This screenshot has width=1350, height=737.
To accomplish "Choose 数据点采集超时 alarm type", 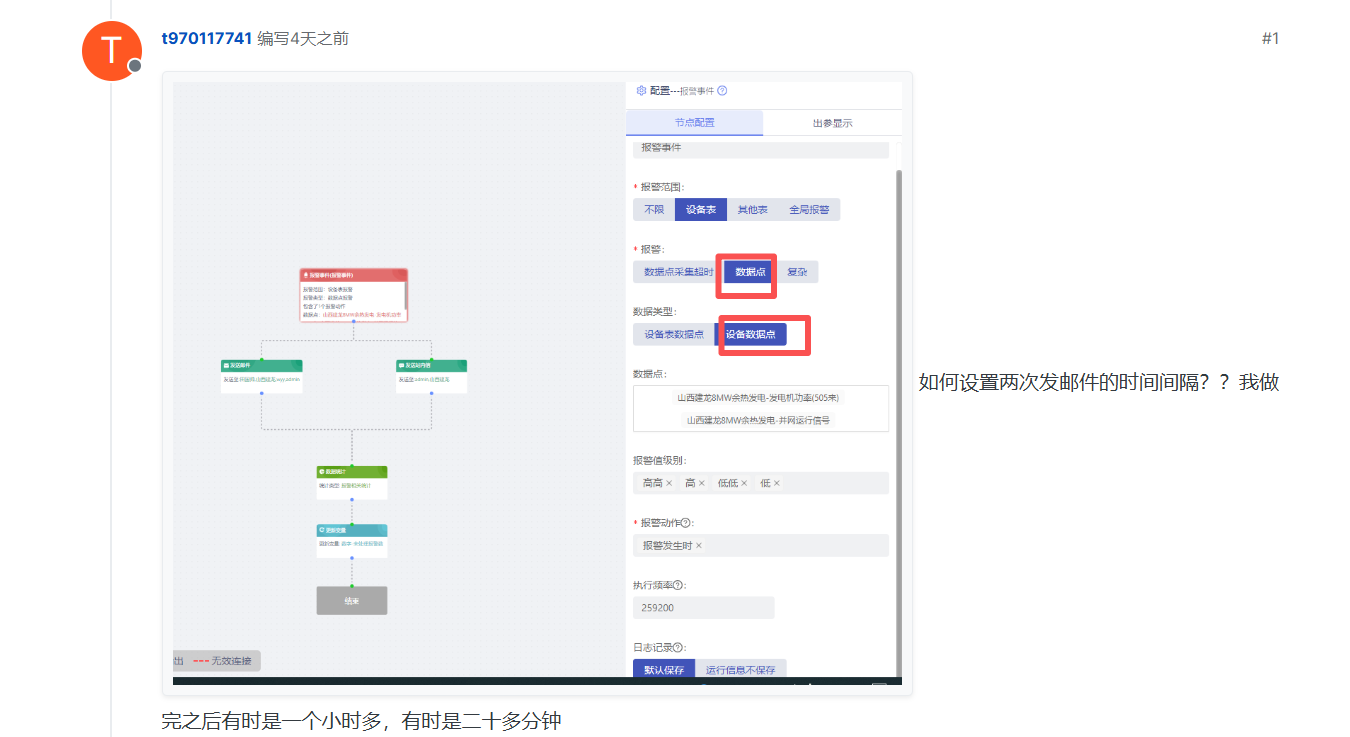I will point(678,272).
